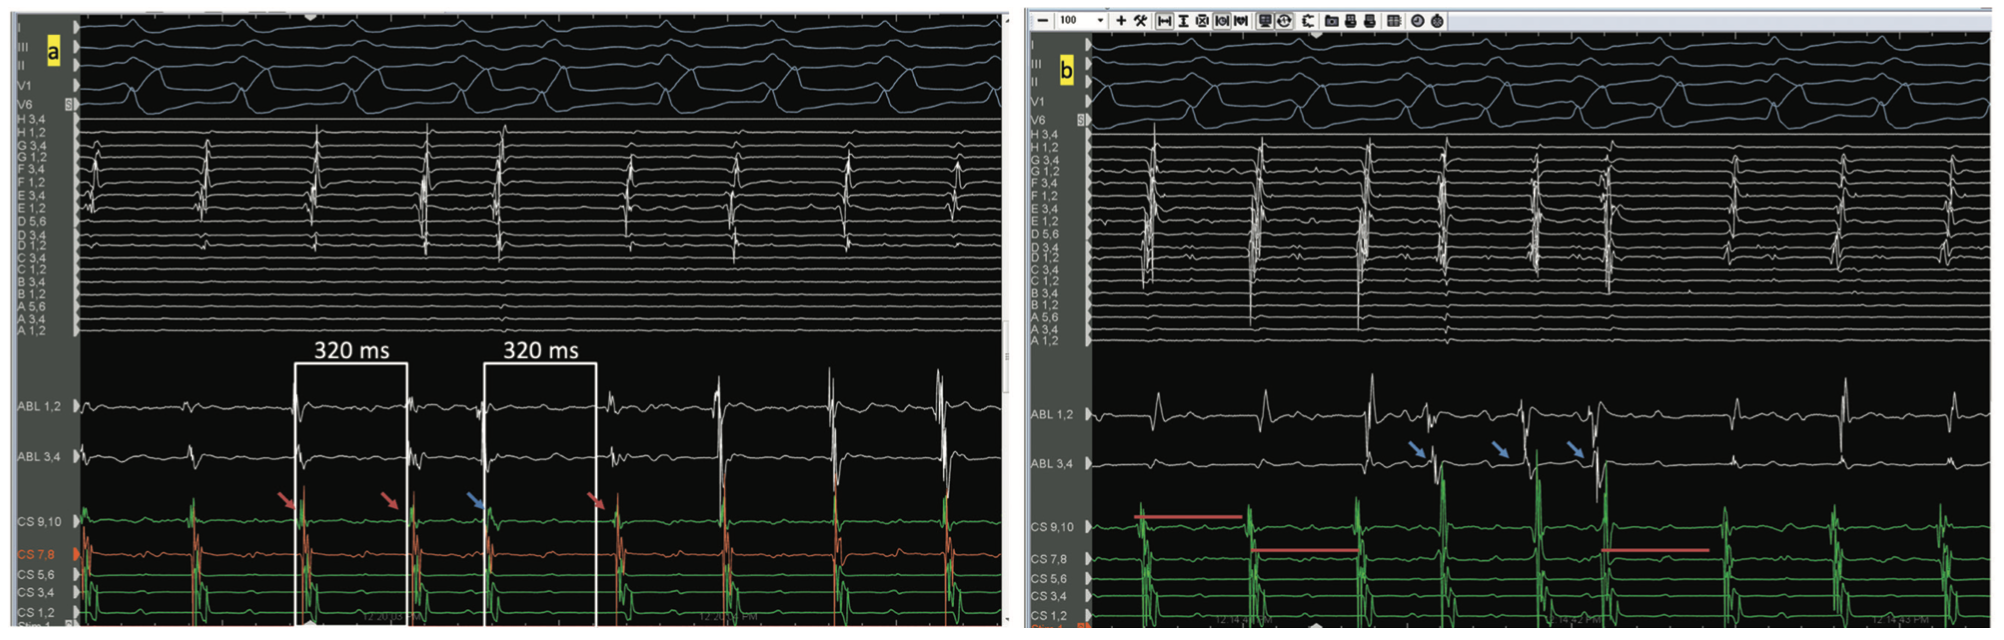Select the ABL 3,4 channel label in panel b
The height and width of the screenshot is (640, 2004).
point(1051,464)
